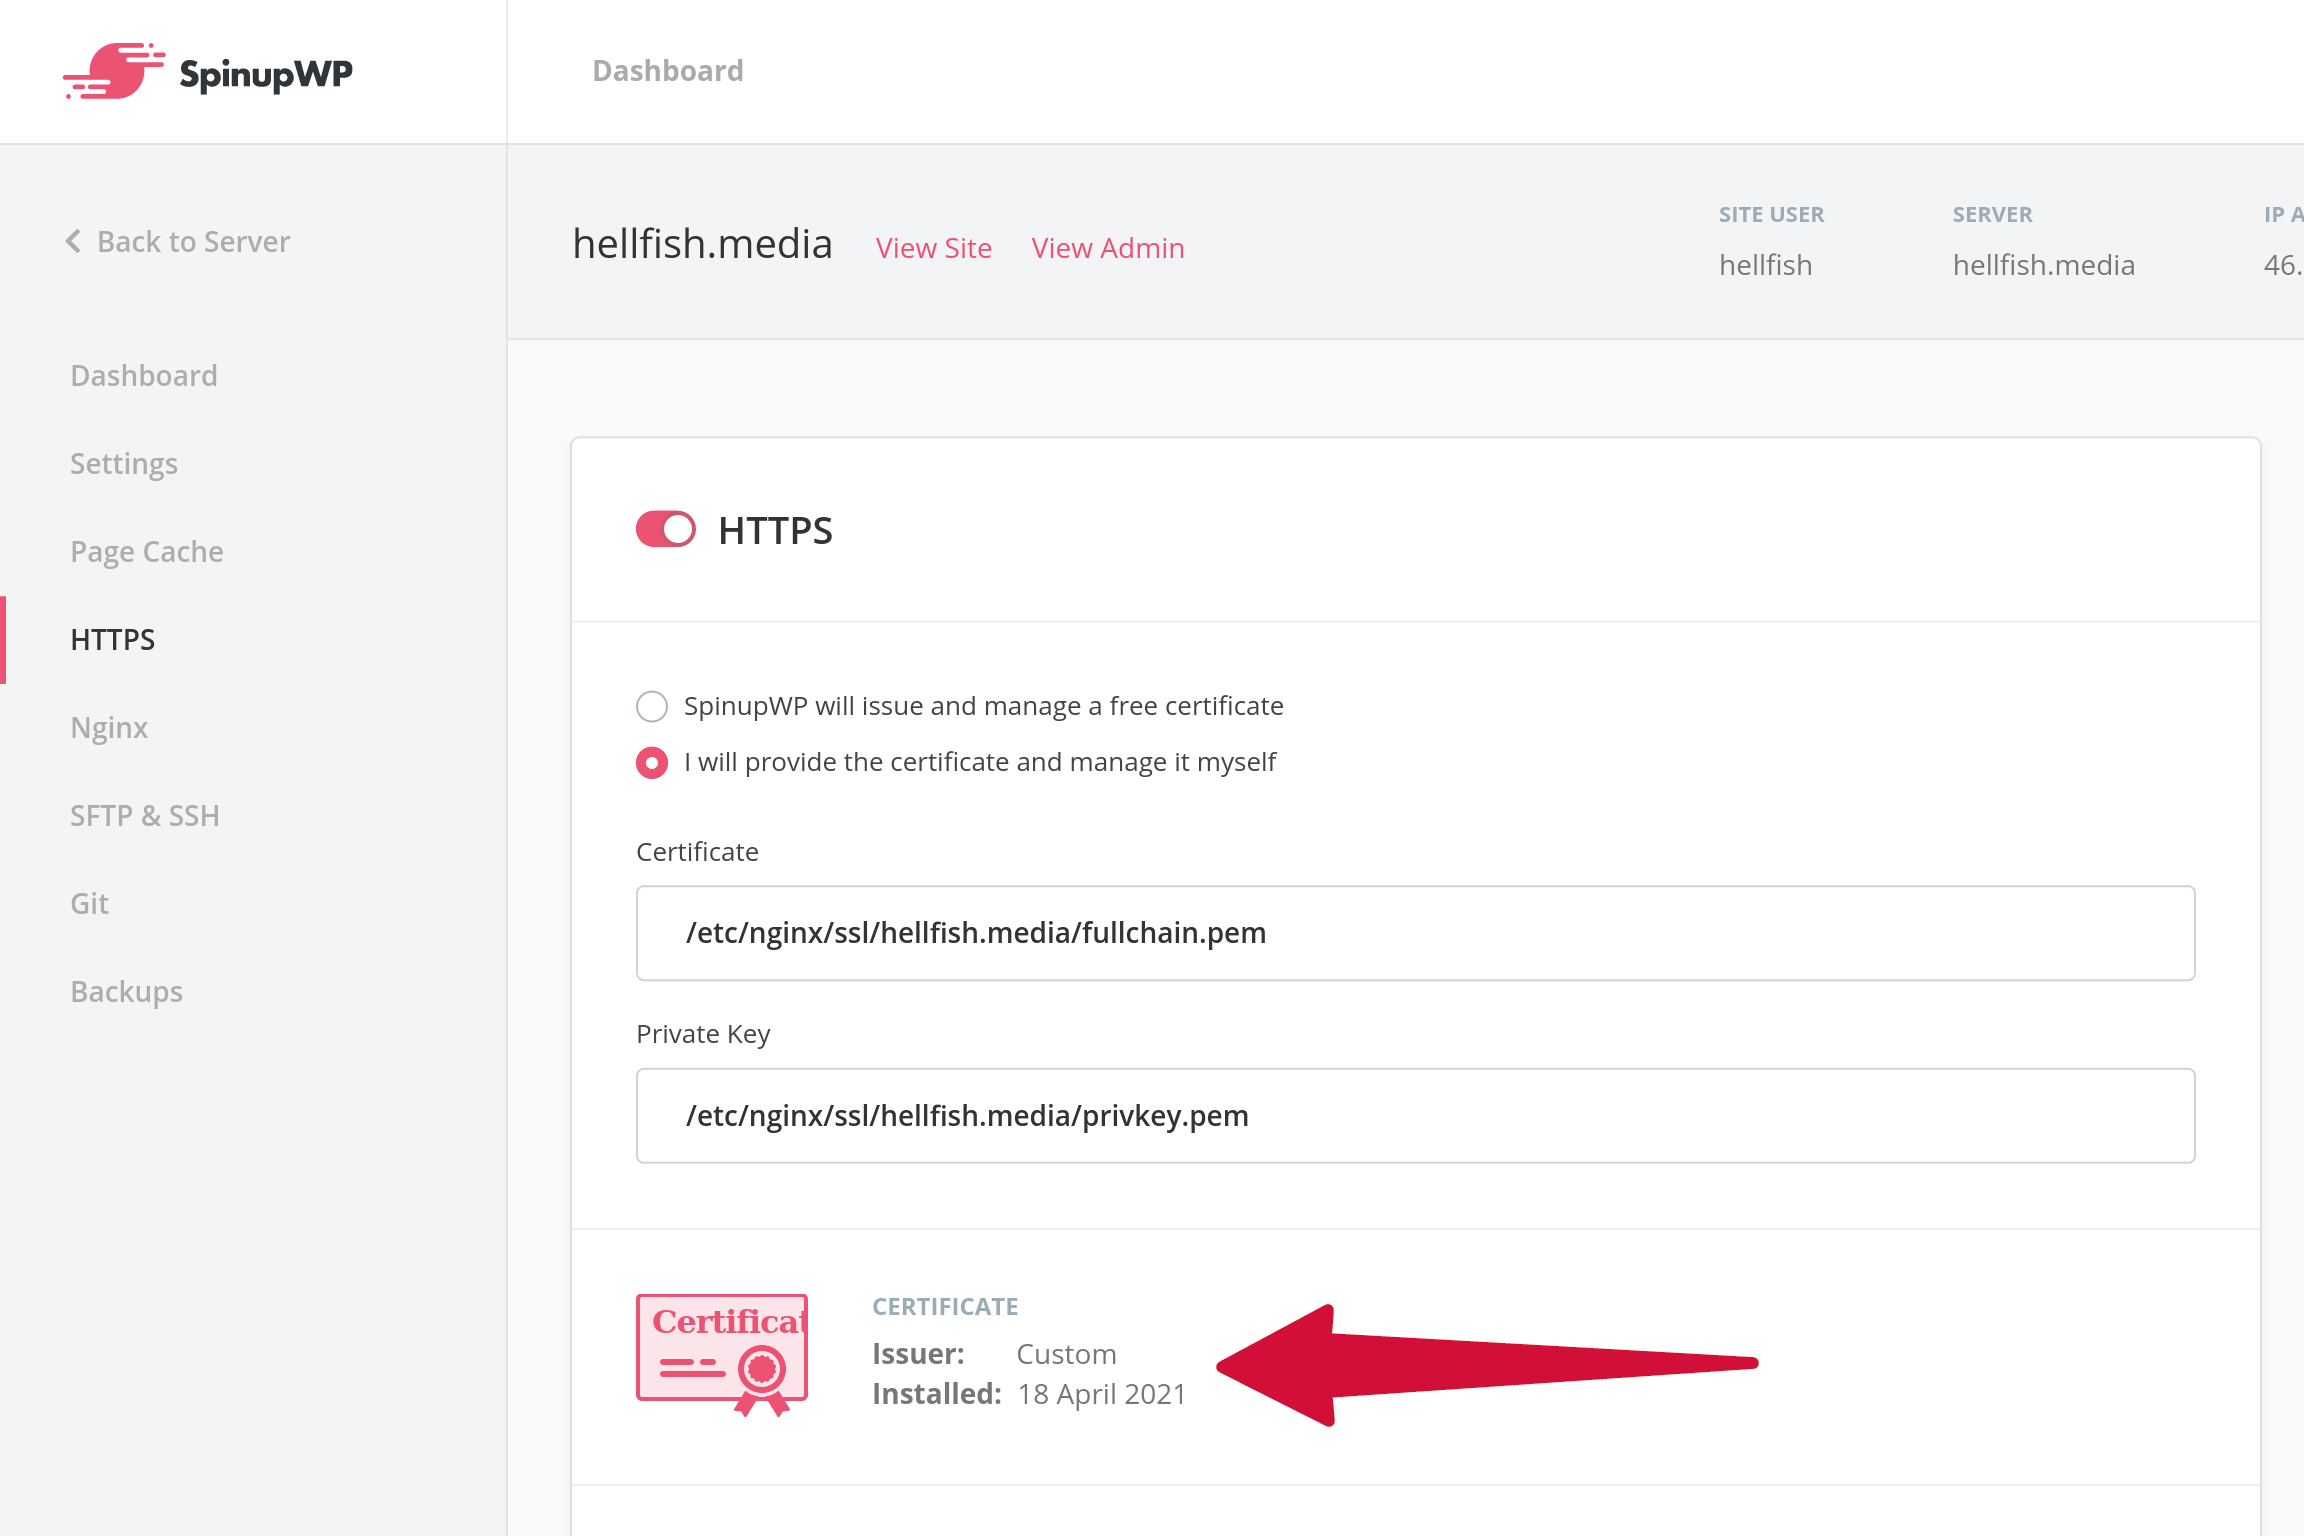This screenshot has width=2304, height=1536.
Task: Click the View Admin link
Action: click(x=1108, y=248)
